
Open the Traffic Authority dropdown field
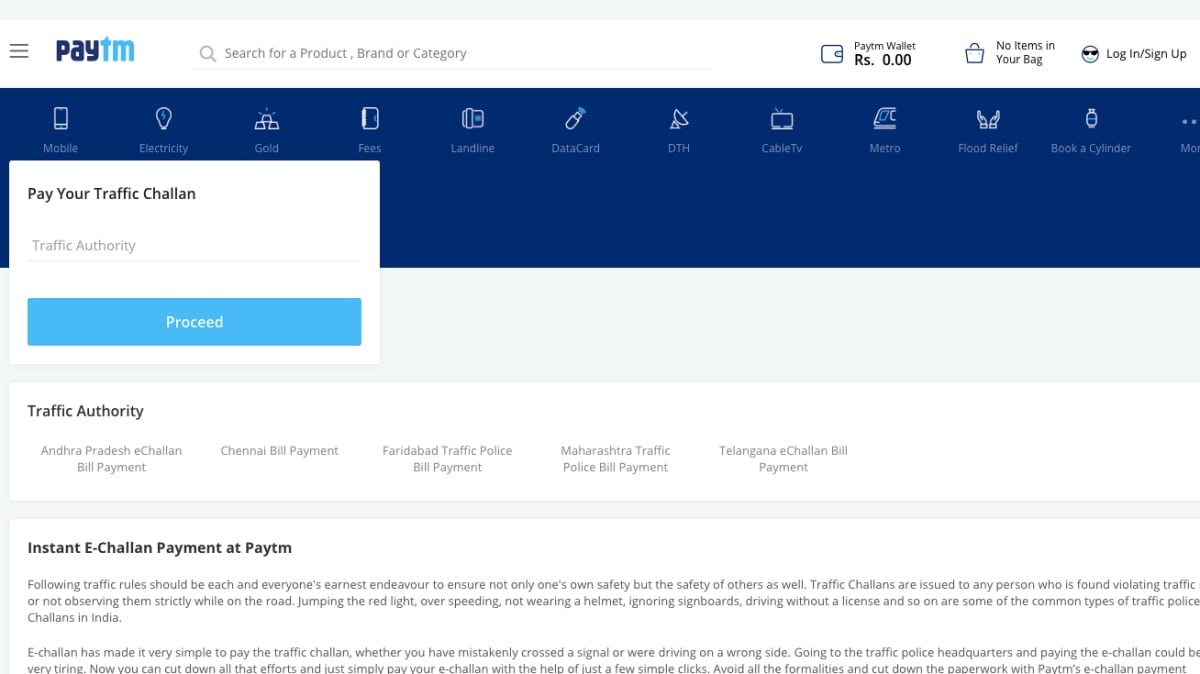[194, 245]
